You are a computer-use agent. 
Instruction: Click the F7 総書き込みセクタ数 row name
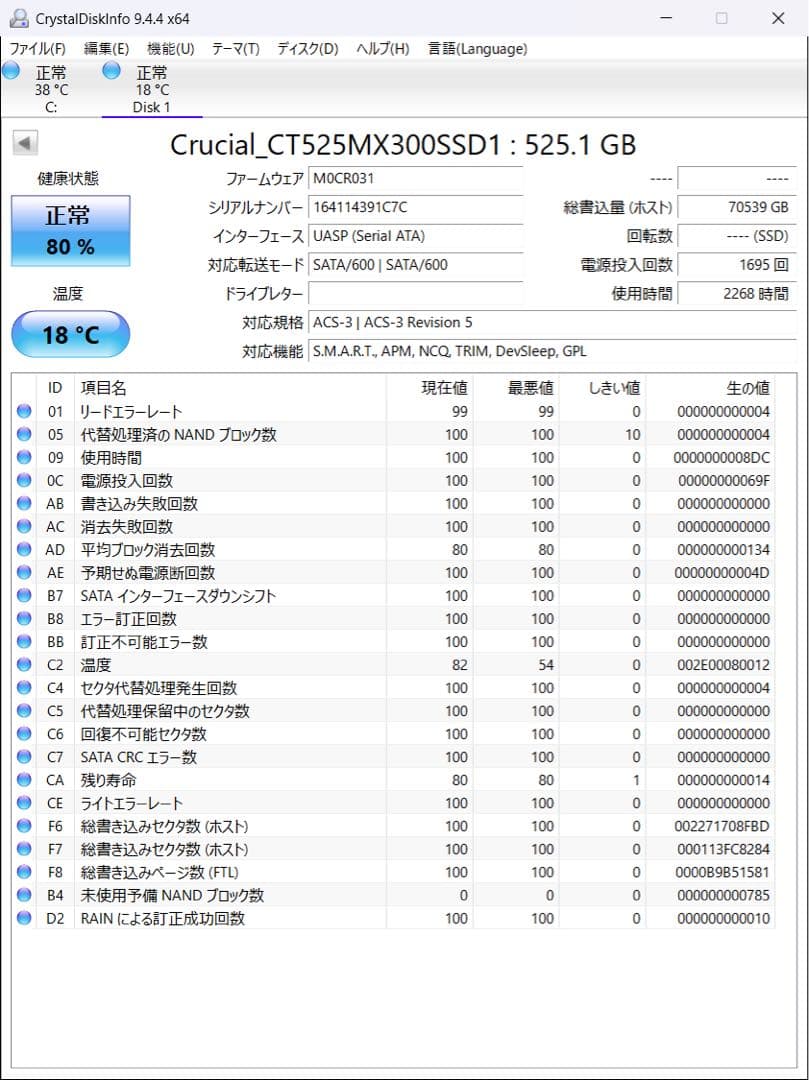(165, 849)
